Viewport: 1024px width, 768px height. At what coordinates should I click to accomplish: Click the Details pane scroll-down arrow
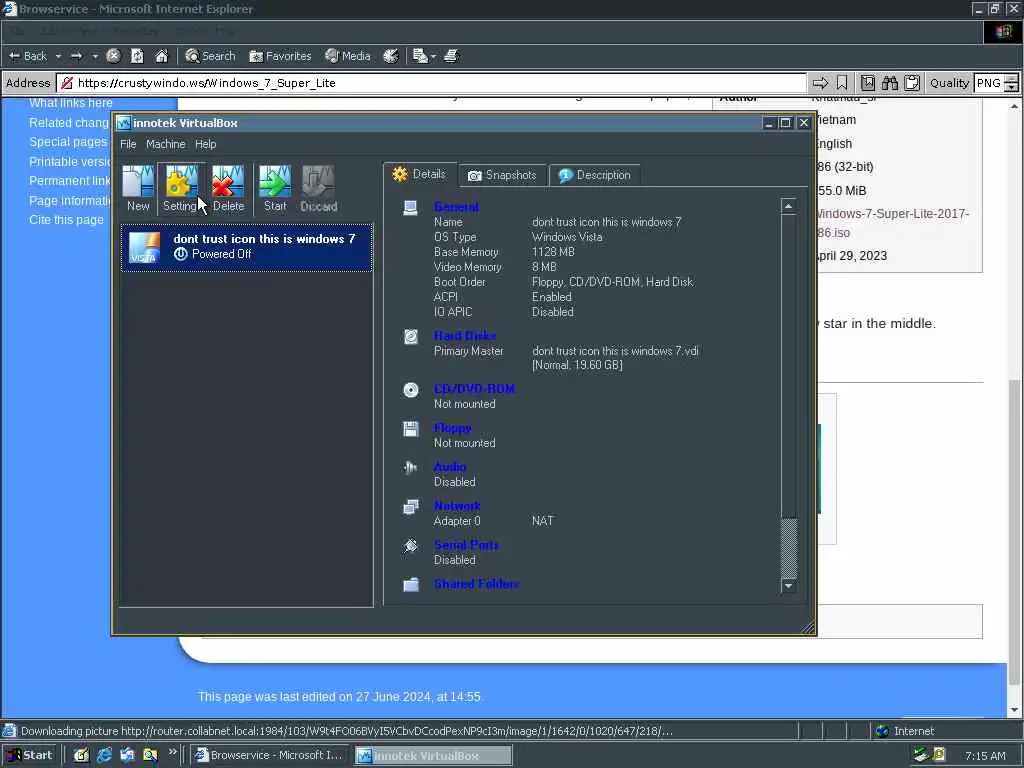tap(788, 585)
